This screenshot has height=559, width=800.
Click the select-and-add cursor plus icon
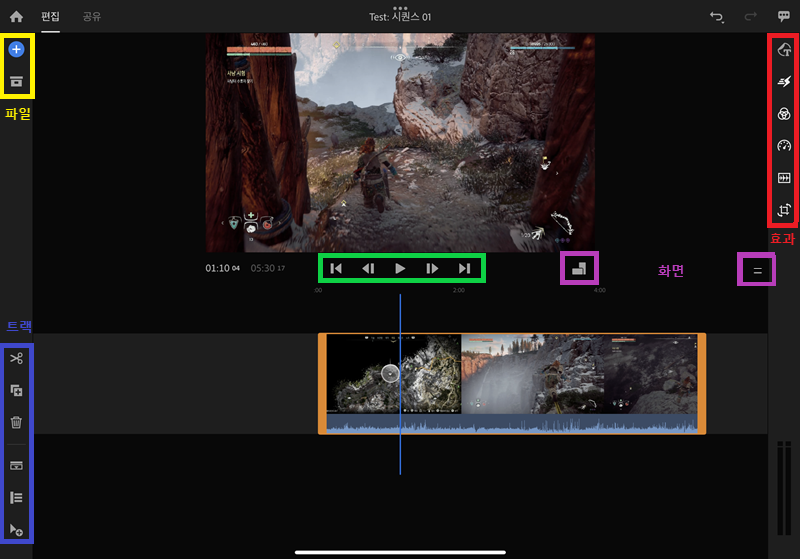tap(16, 530)
